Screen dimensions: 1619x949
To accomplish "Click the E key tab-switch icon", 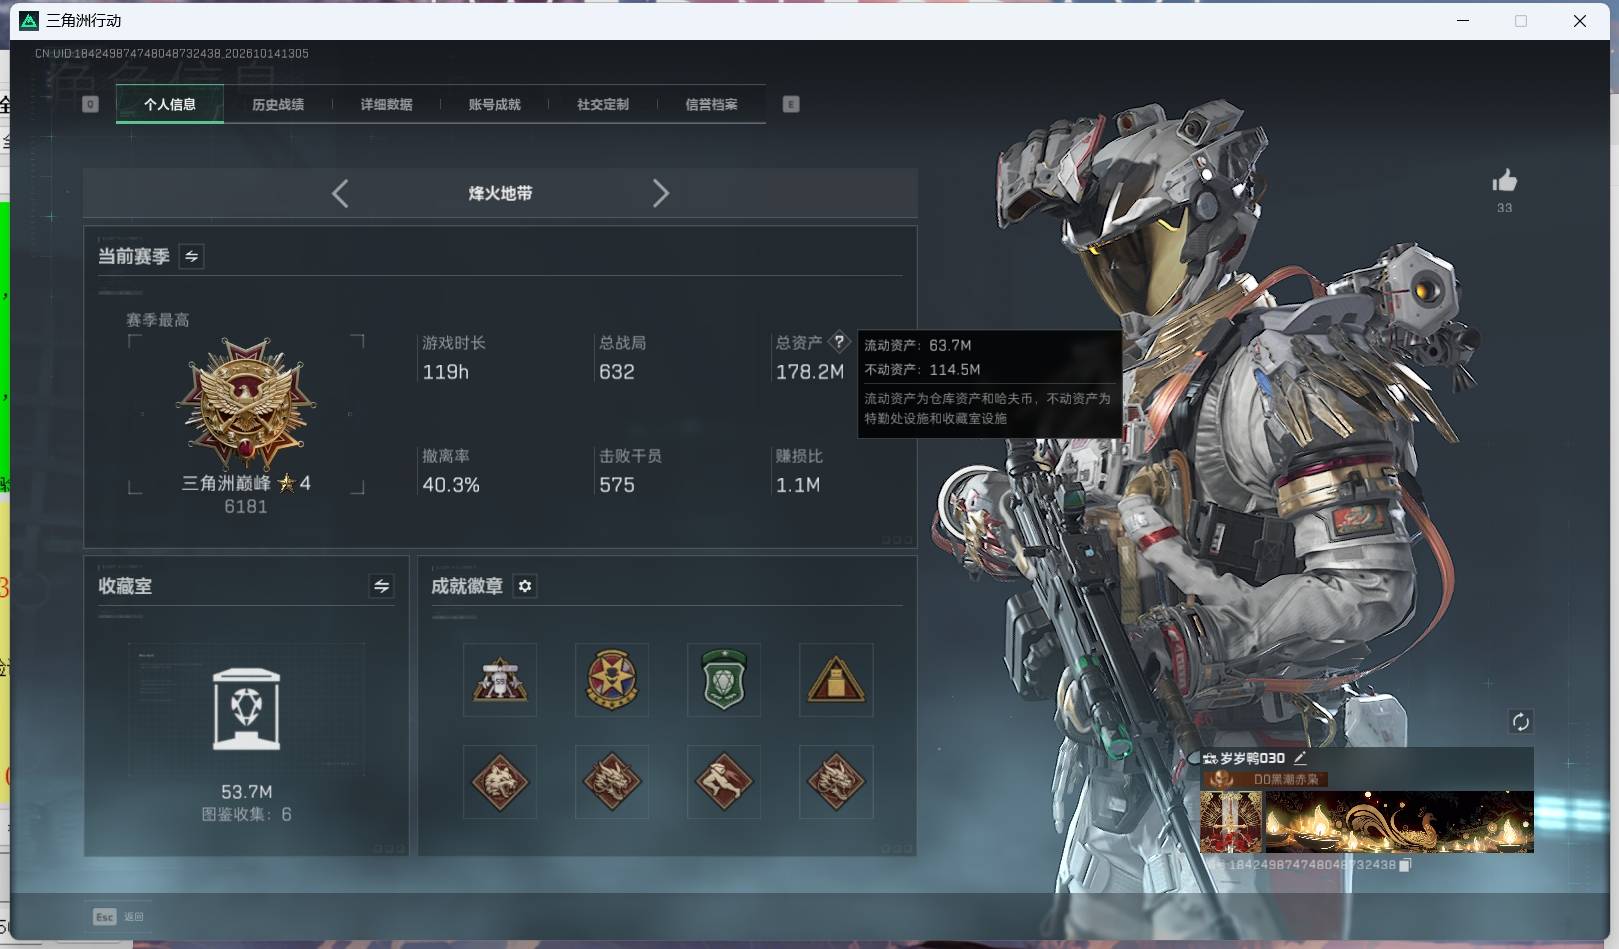I will click(x=791, y=104).
